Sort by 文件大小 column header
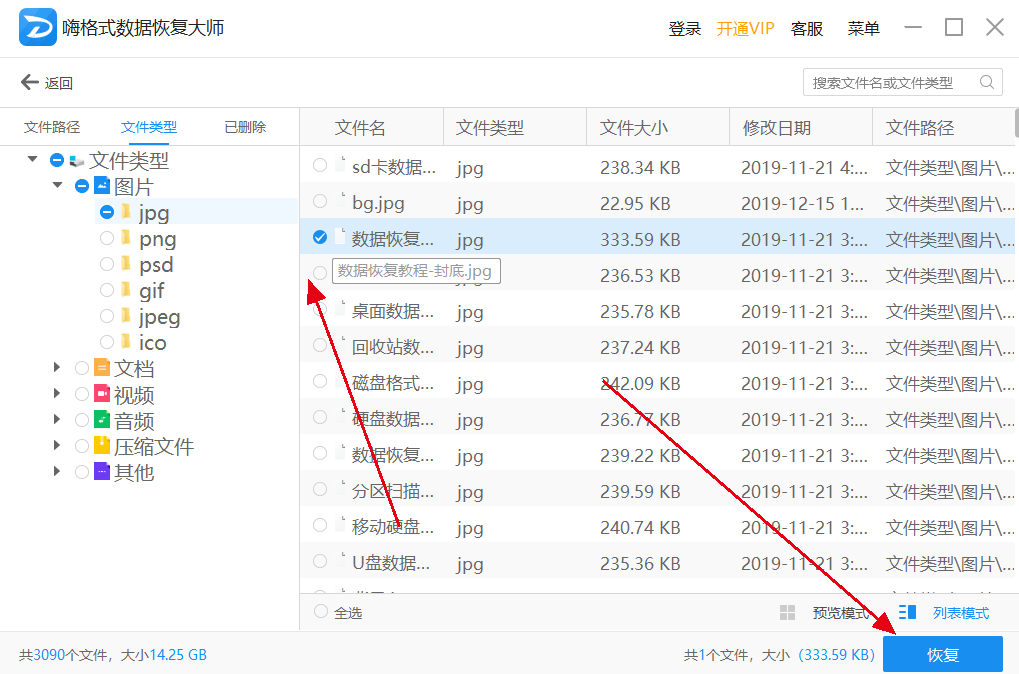This screenshot has width=1019, height=674. (x=634, y=127)
